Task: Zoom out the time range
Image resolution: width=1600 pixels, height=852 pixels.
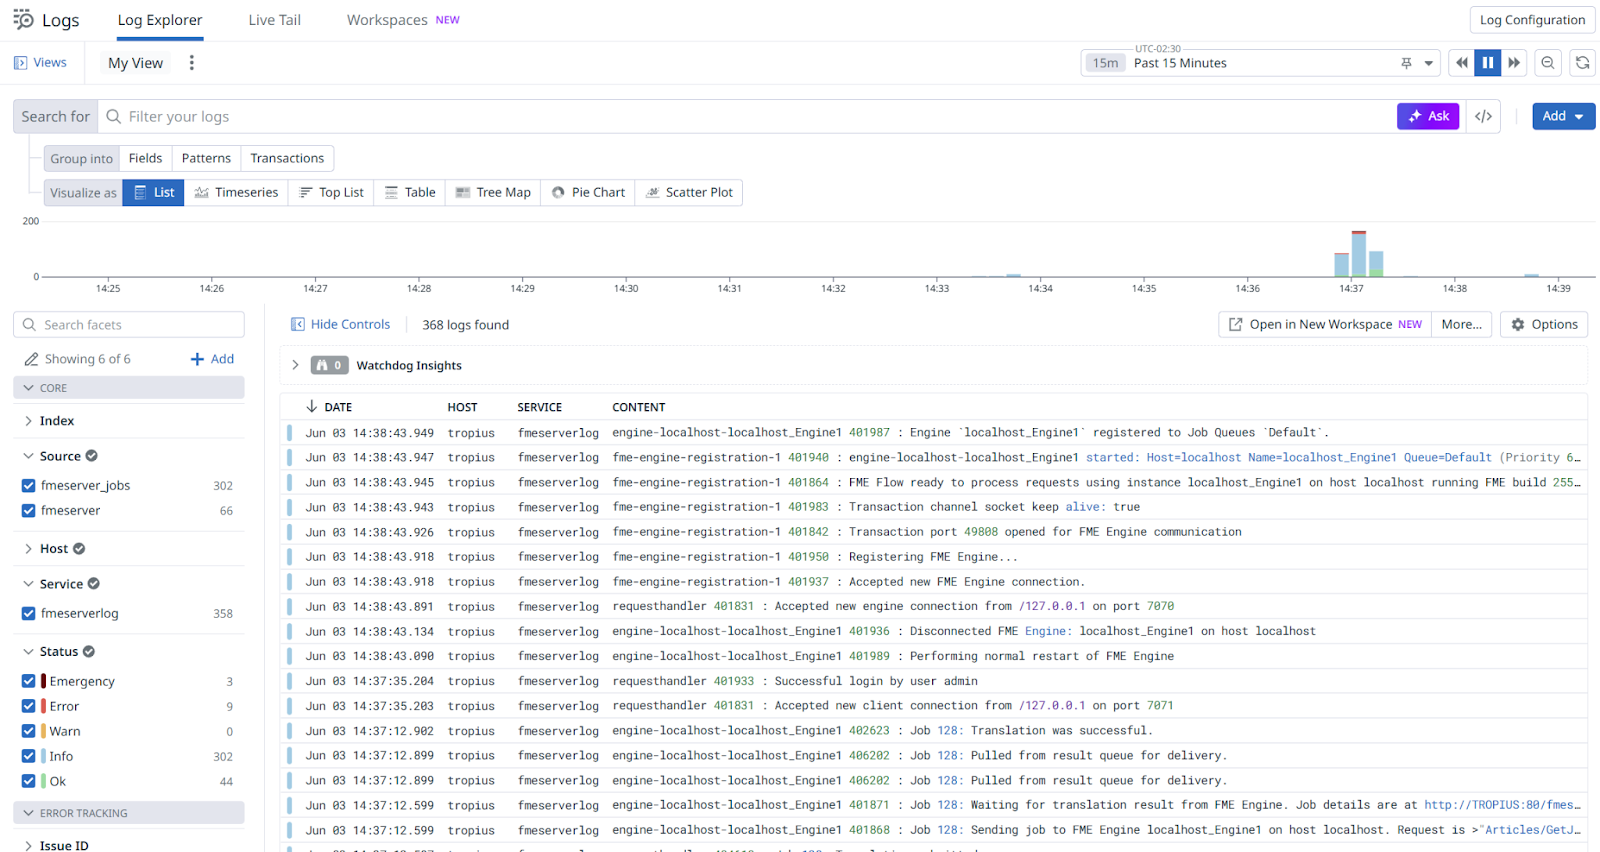Action: point(1548,63)
